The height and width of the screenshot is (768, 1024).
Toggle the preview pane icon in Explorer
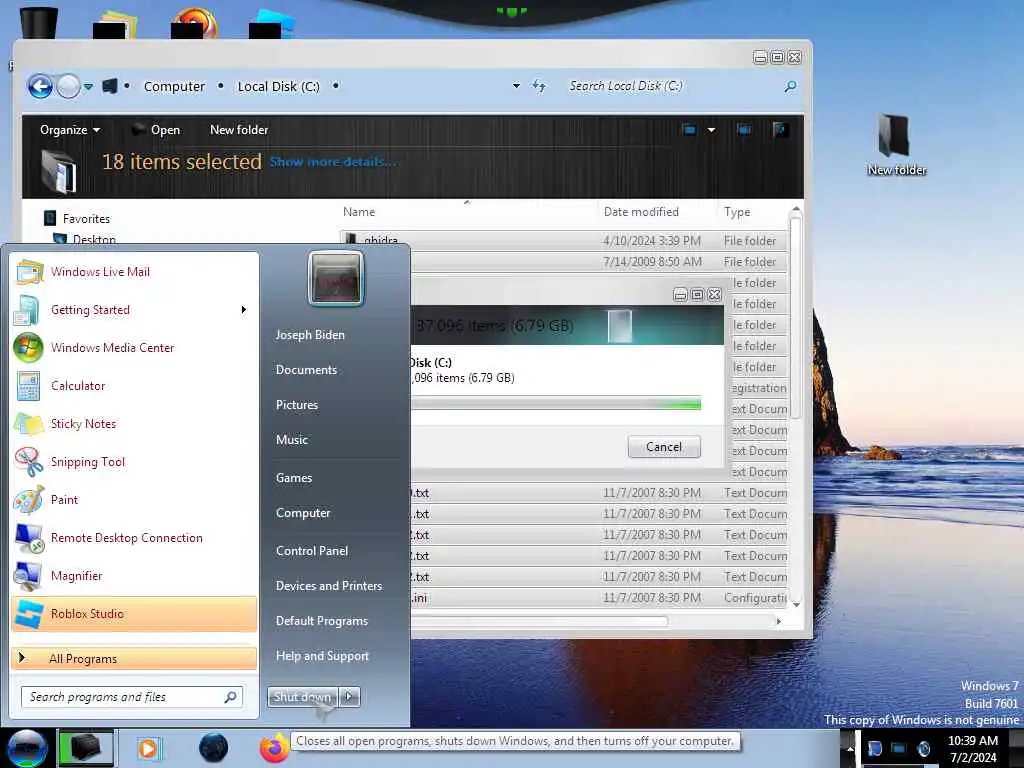click(744, 129)
